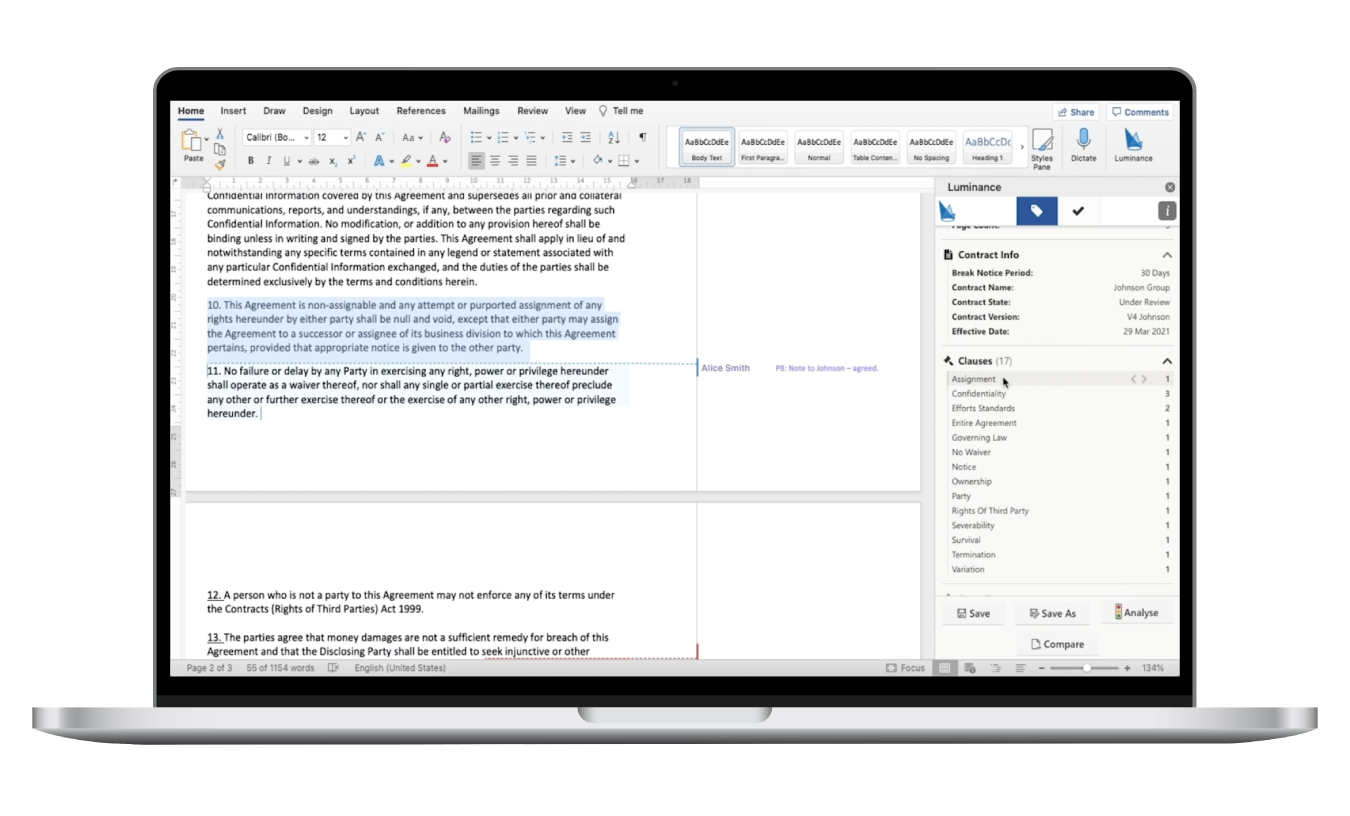Click the Cut scissors icon
The width and height of the screenshot is (1350, 816).
219,133
